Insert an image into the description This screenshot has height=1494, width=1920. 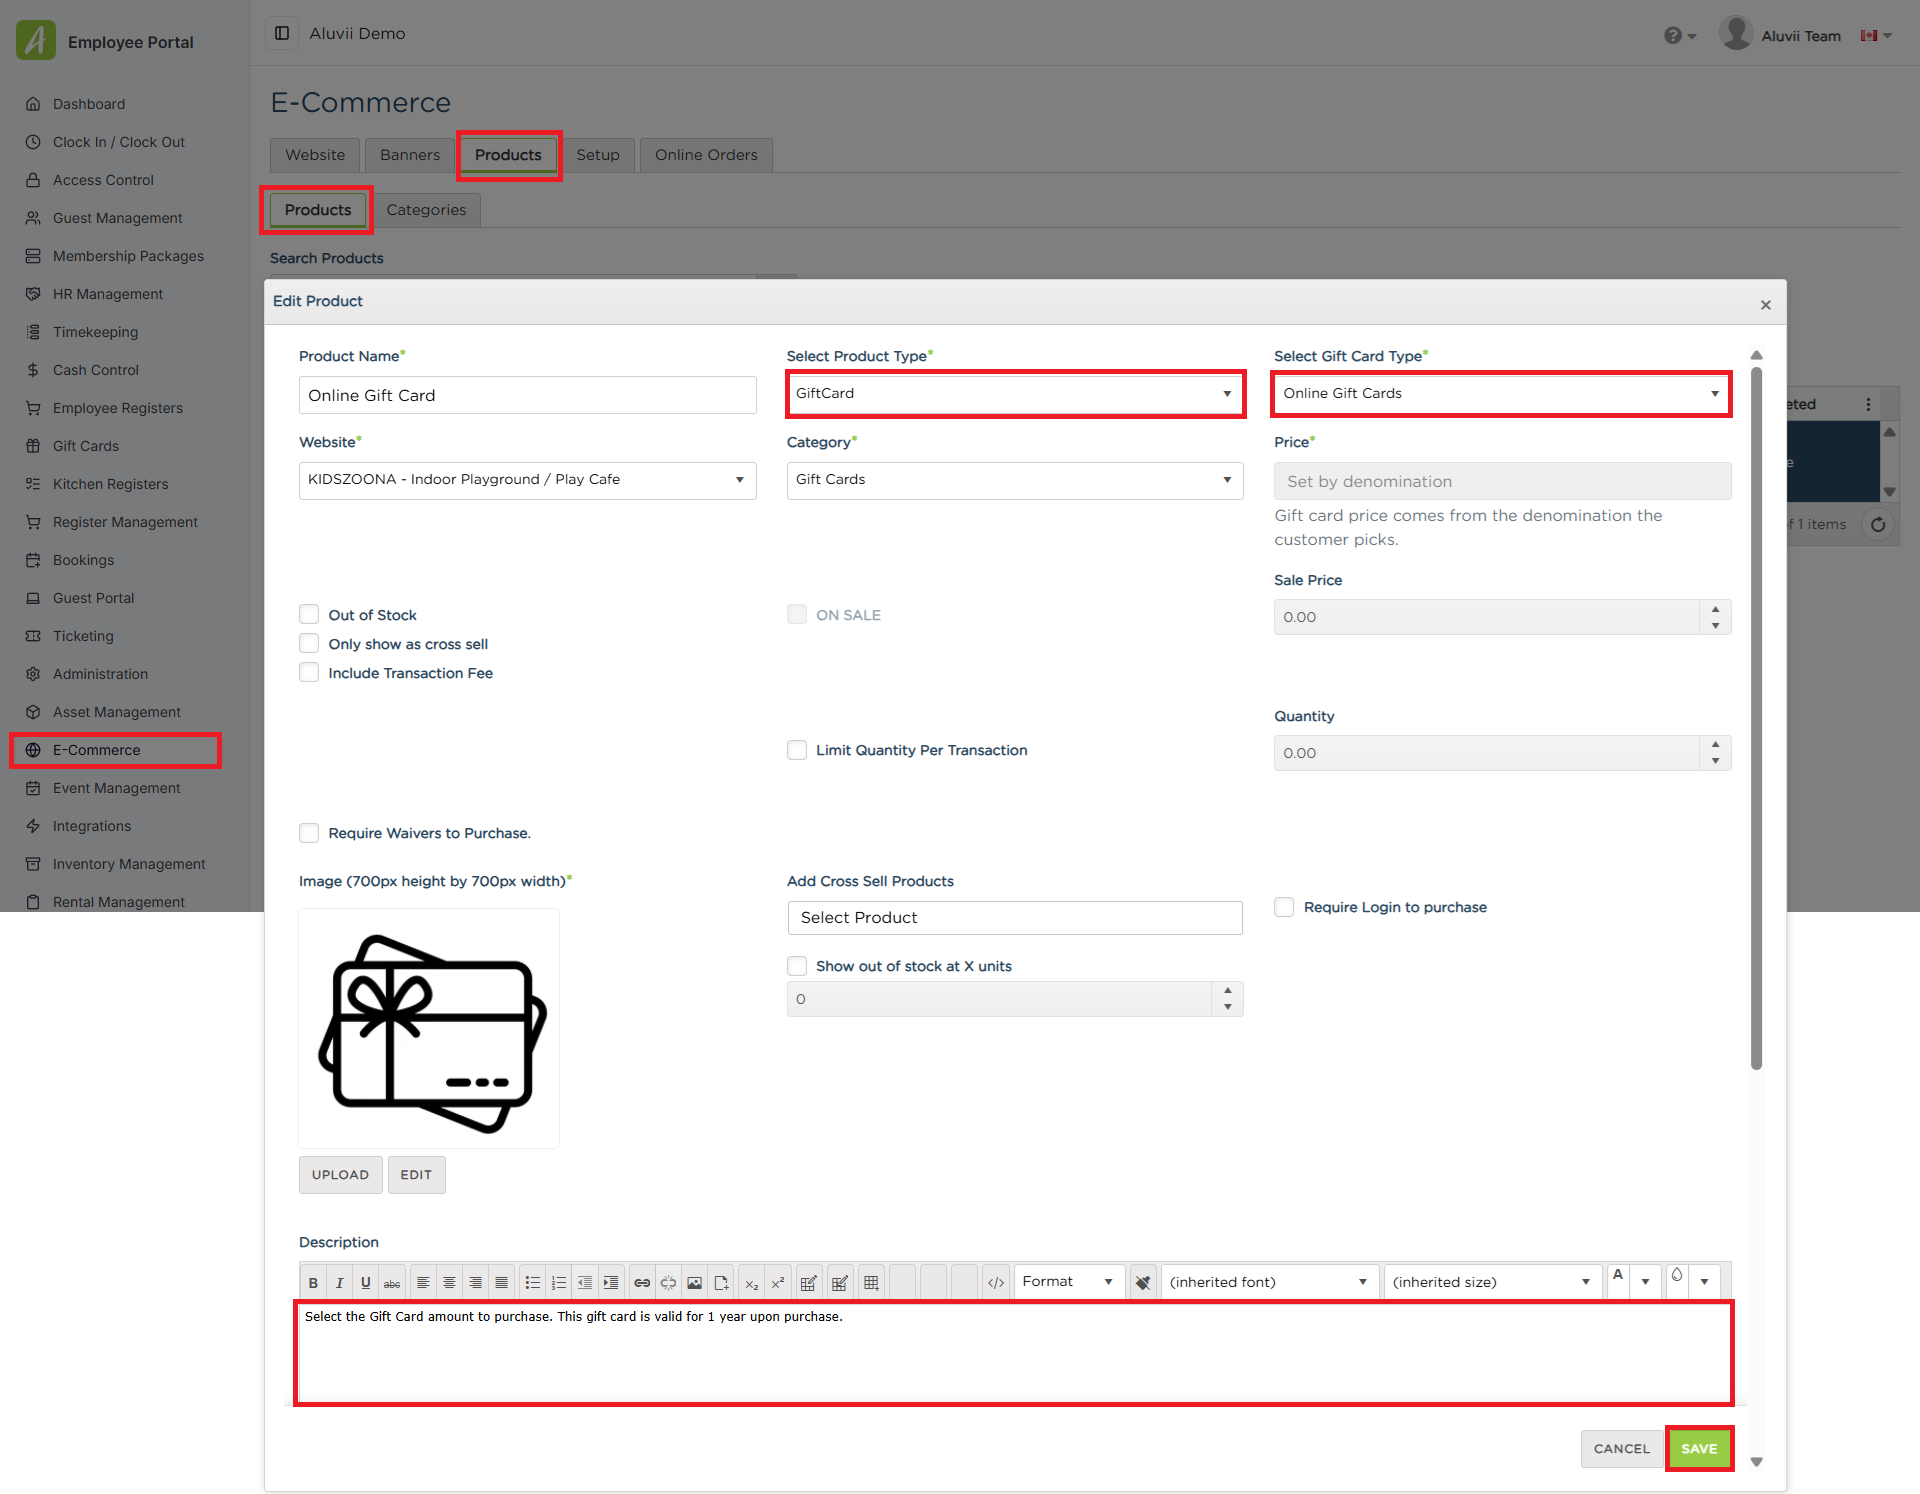point(695,1282)
